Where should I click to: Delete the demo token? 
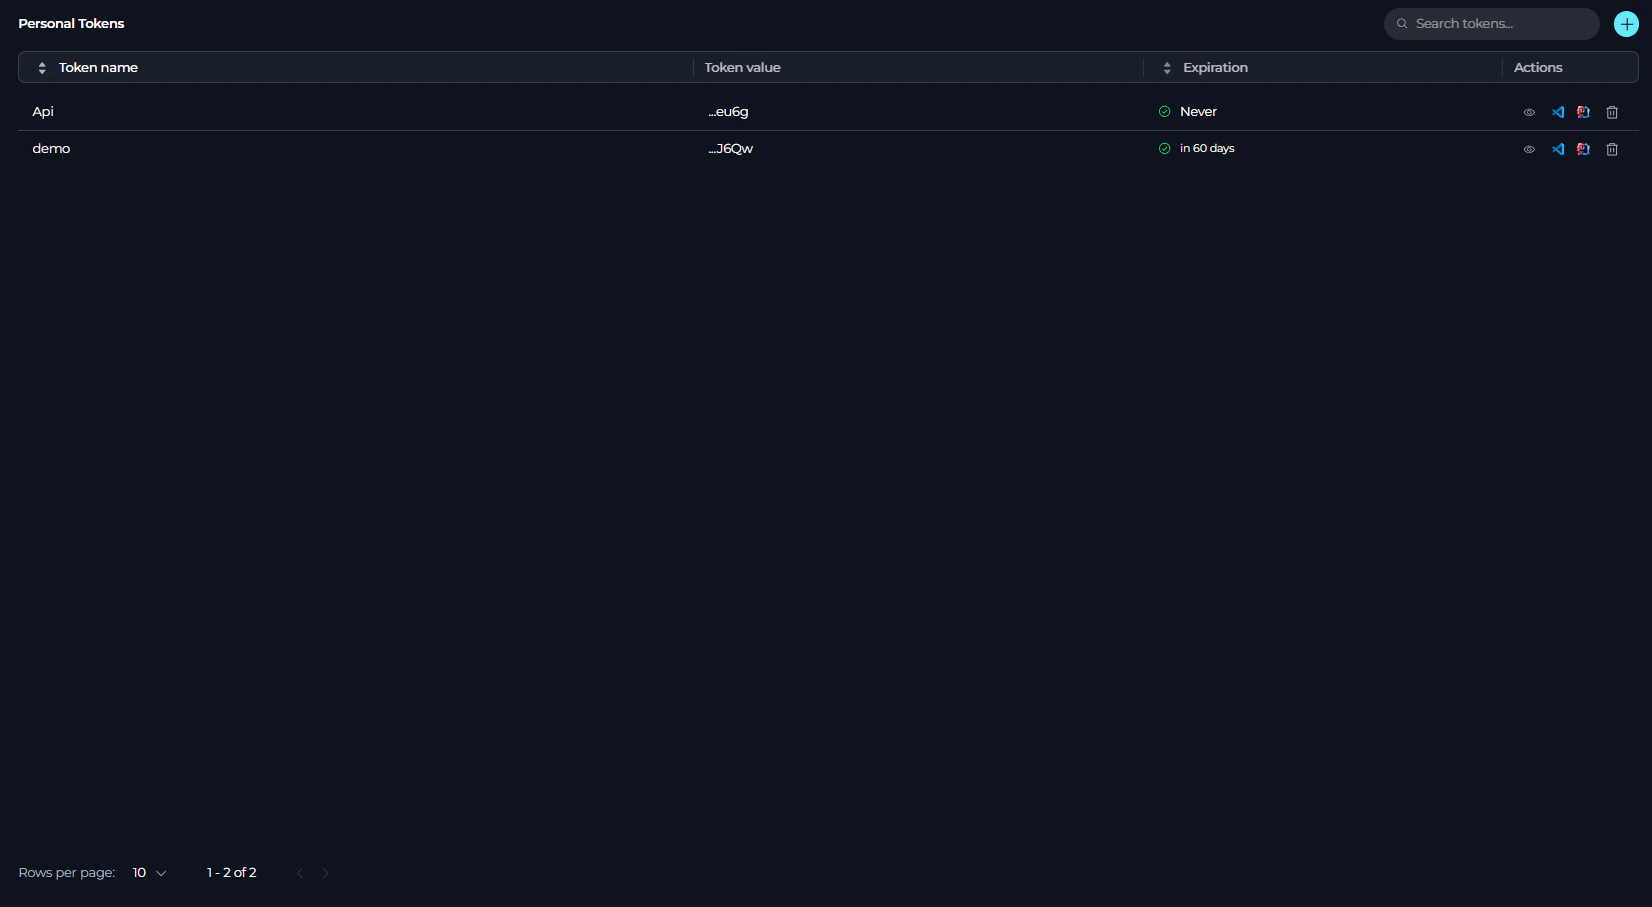[x=1612, y=149]
